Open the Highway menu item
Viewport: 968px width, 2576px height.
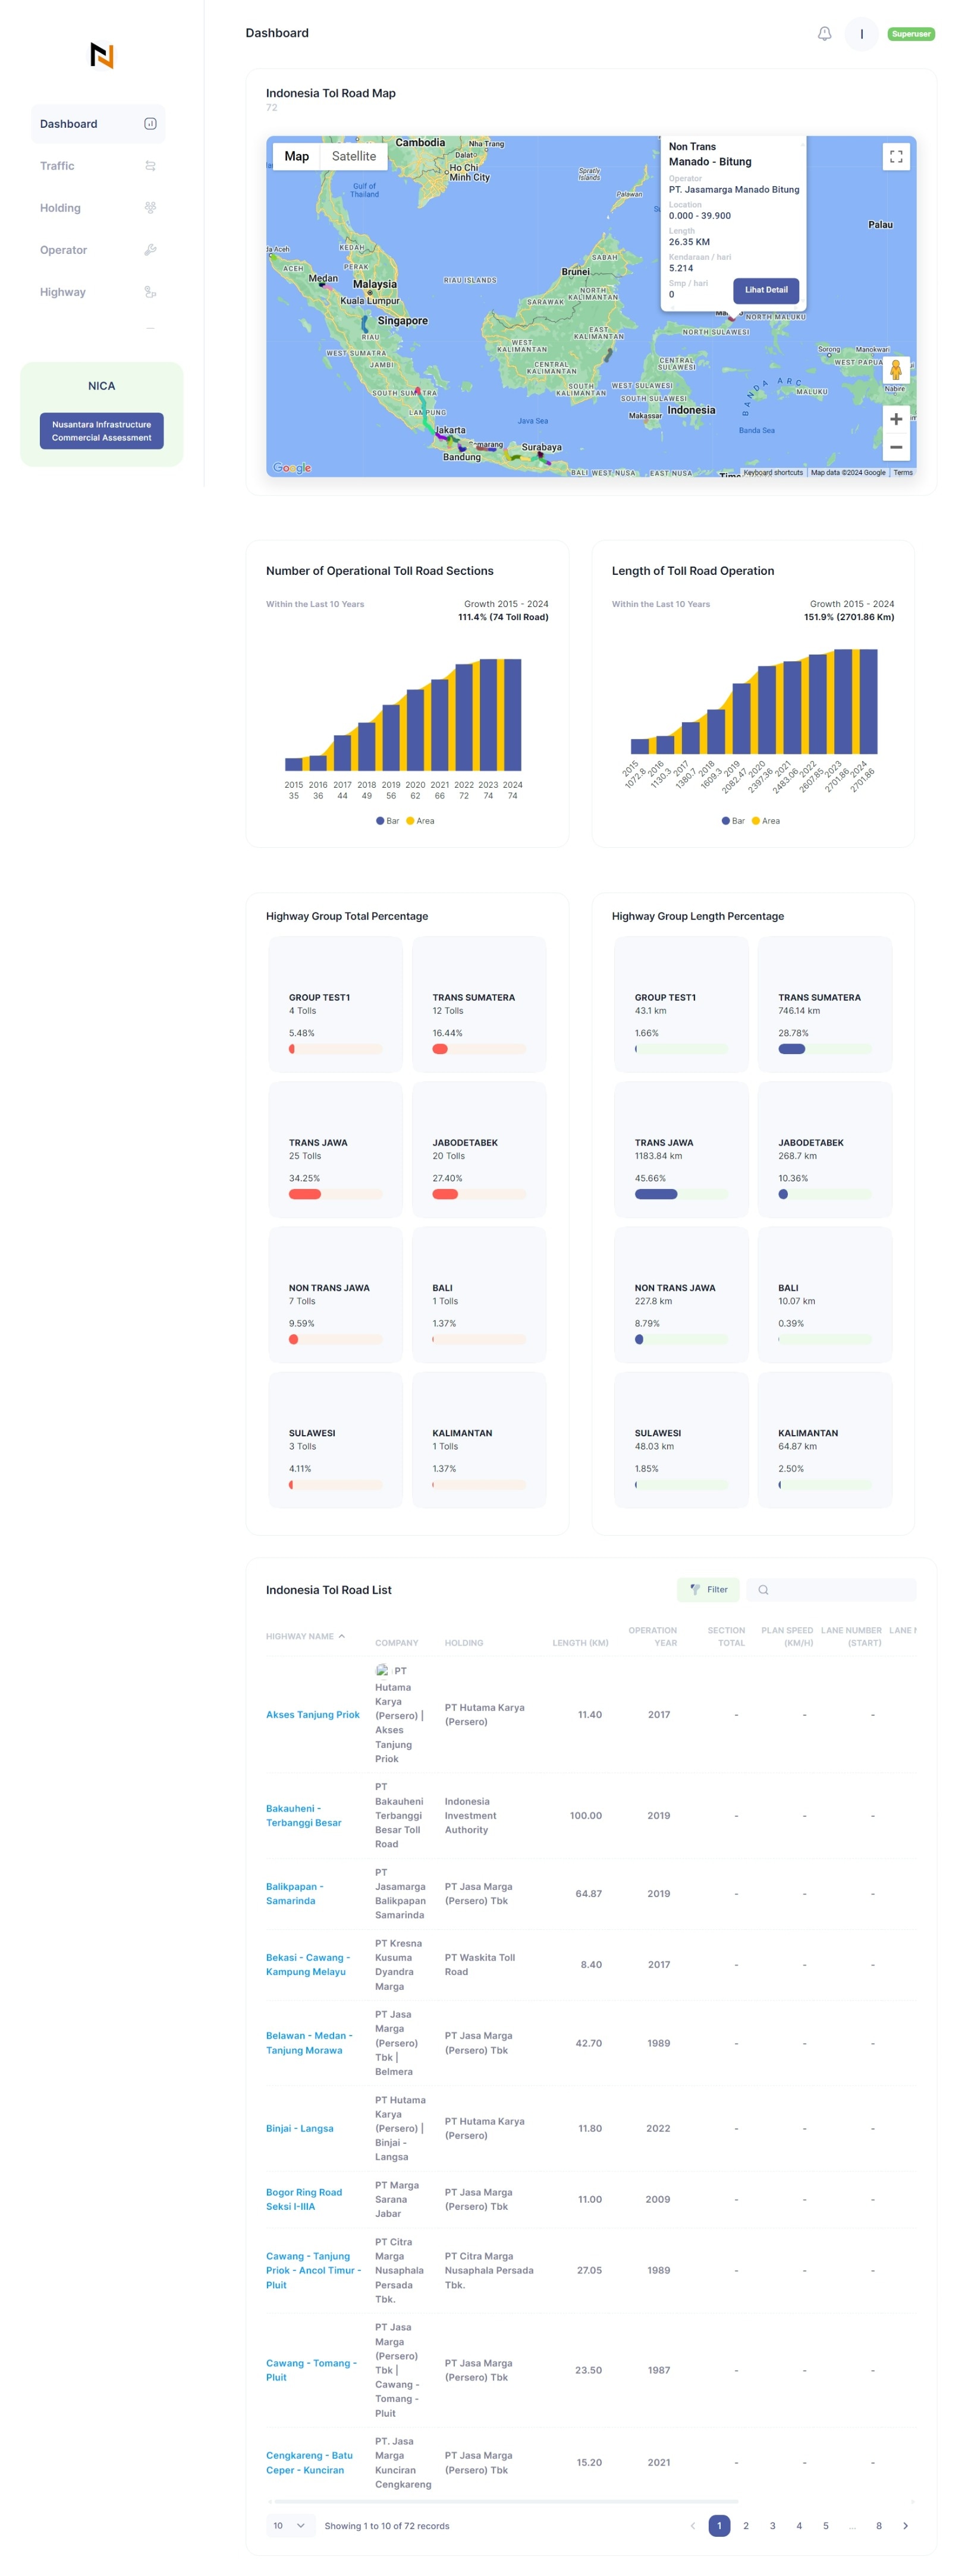98,292
